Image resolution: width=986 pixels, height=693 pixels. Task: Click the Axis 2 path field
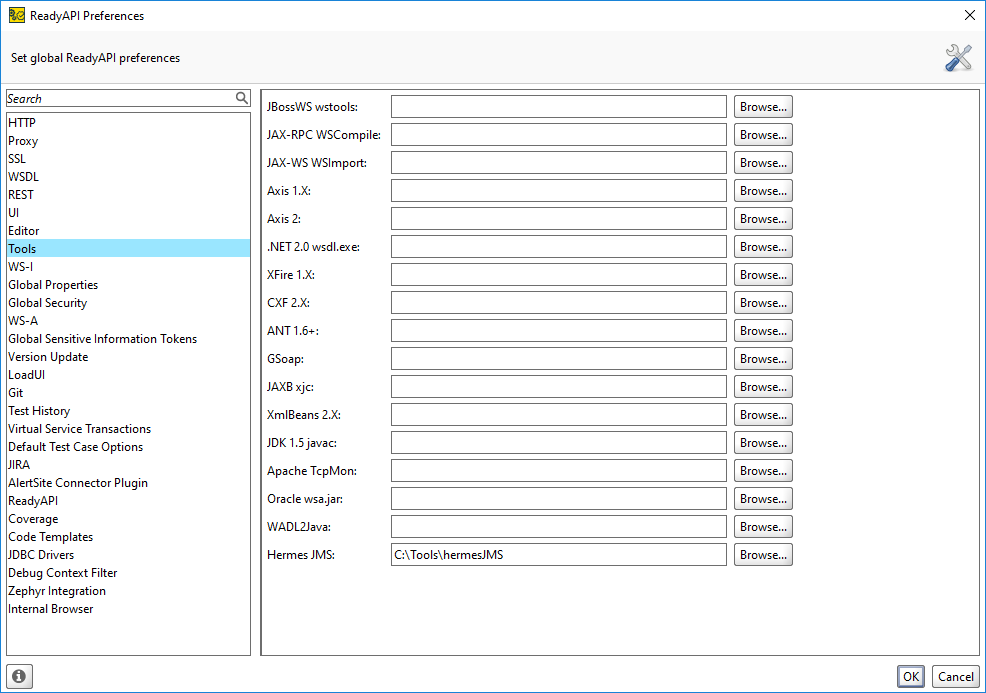(558, 219)
